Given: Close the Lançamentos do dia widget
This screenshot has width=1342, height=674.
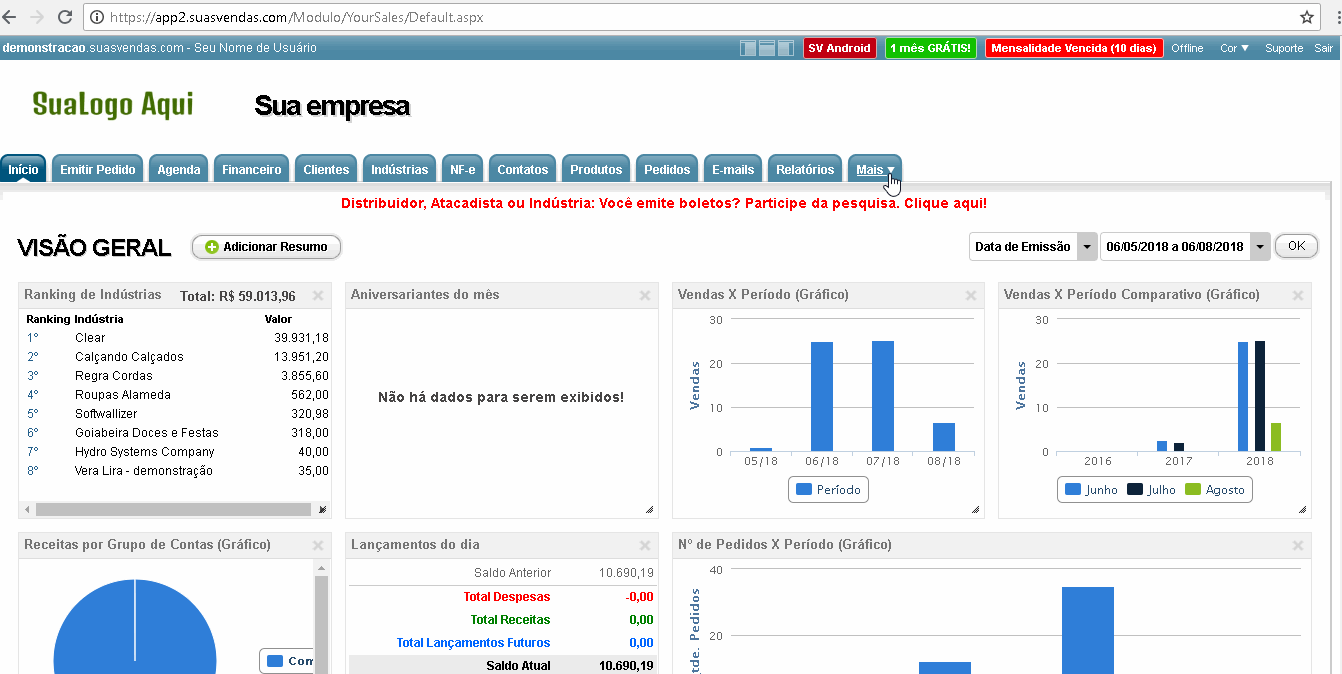Looking at the screenshot, I should coord(645,545).
